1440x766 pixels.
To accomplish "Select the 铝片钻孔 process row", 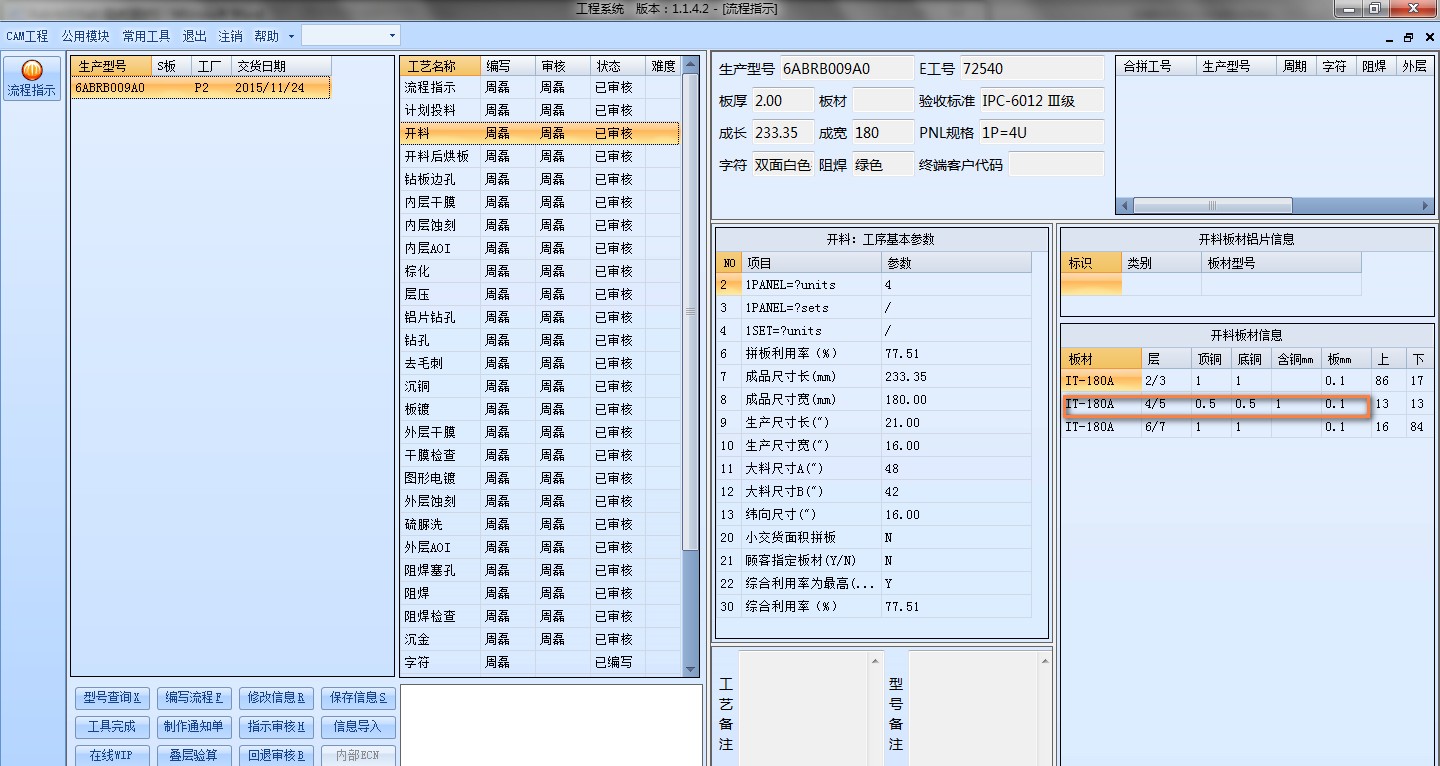I will (539, 317).
